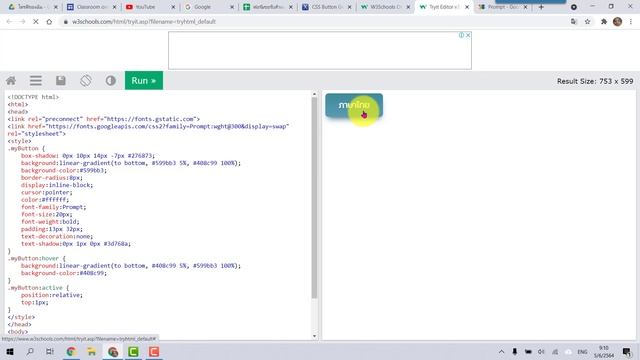This screenshot has width=640, height=360.
Task: Close the advertisement banner
Action: [468, 35]
